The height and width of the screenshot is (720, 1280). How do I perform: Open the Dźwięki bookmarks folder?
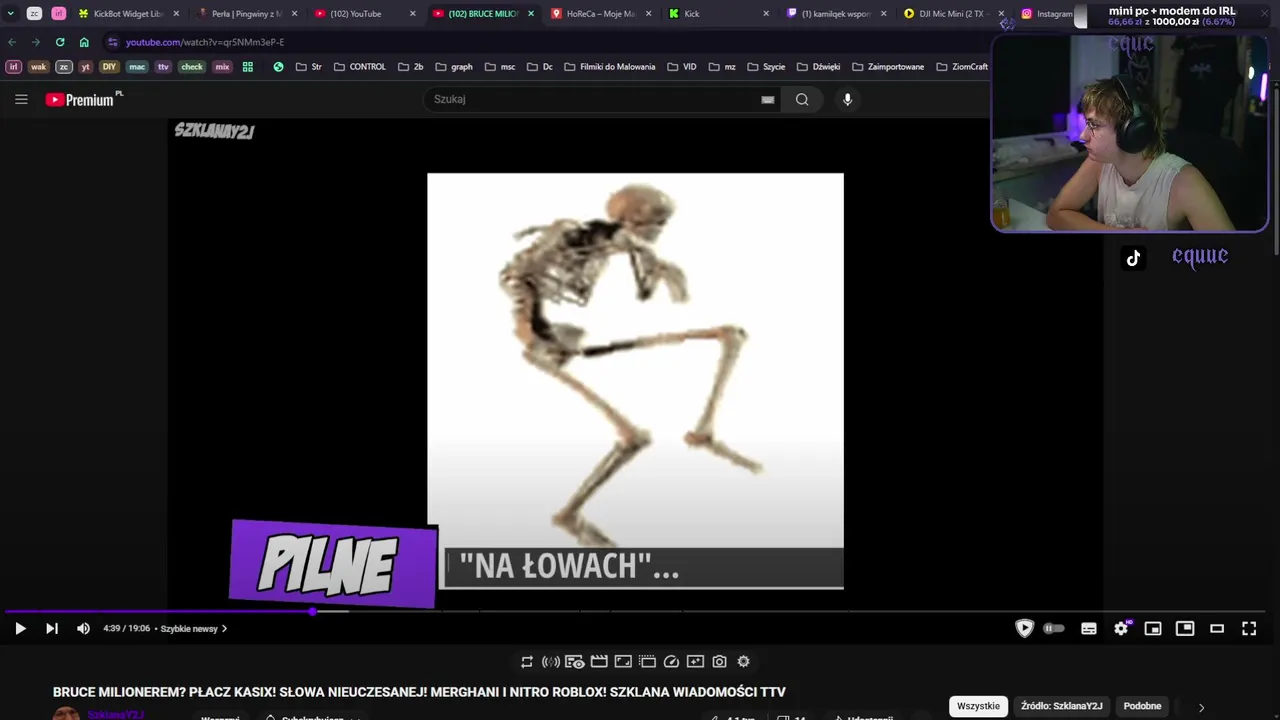tap(818, 67)
